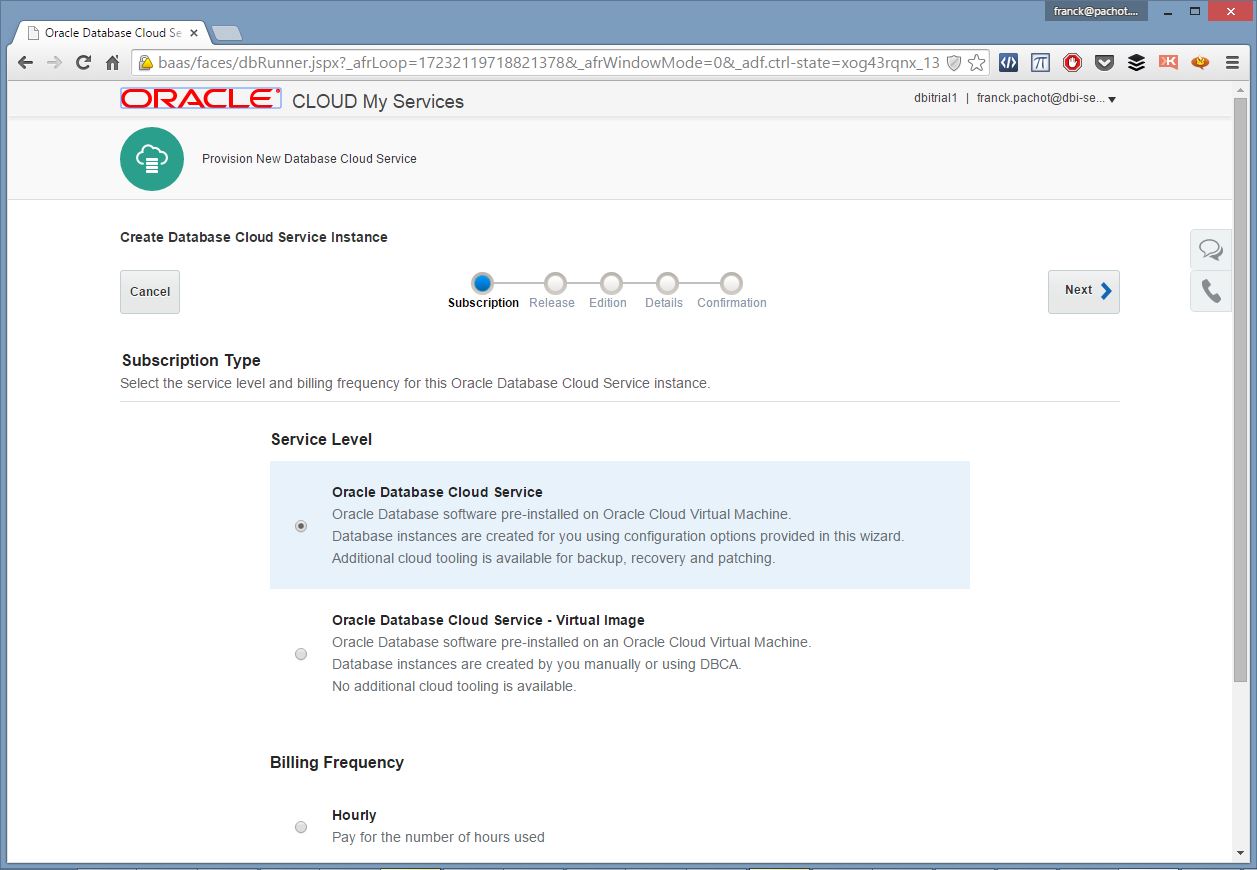Click the Oracle logo
This screenshot has height=870, width=1257.
pyautogui.click(x=201, y=98)
